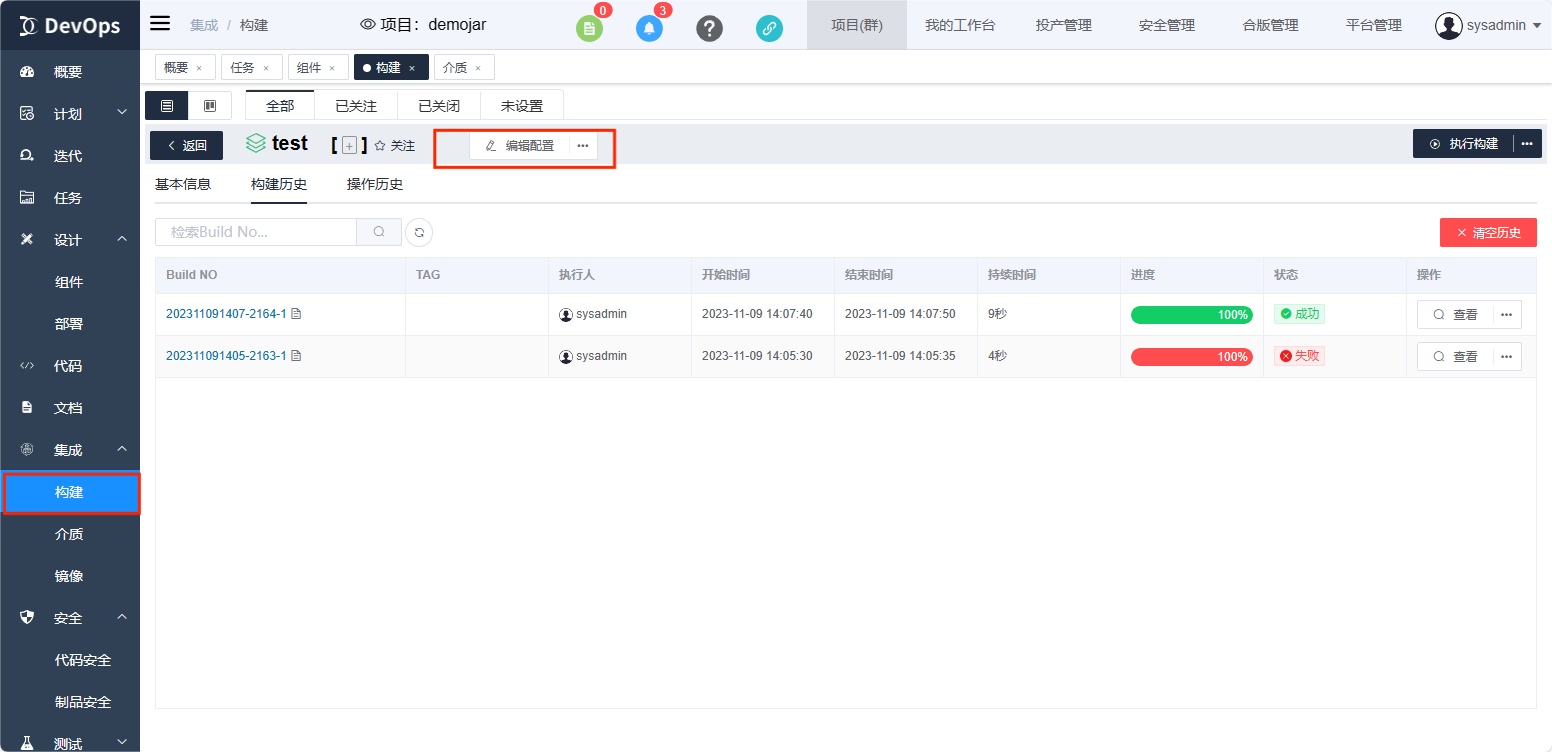
Task: Click the Build No search field
Action: point(256,232)
